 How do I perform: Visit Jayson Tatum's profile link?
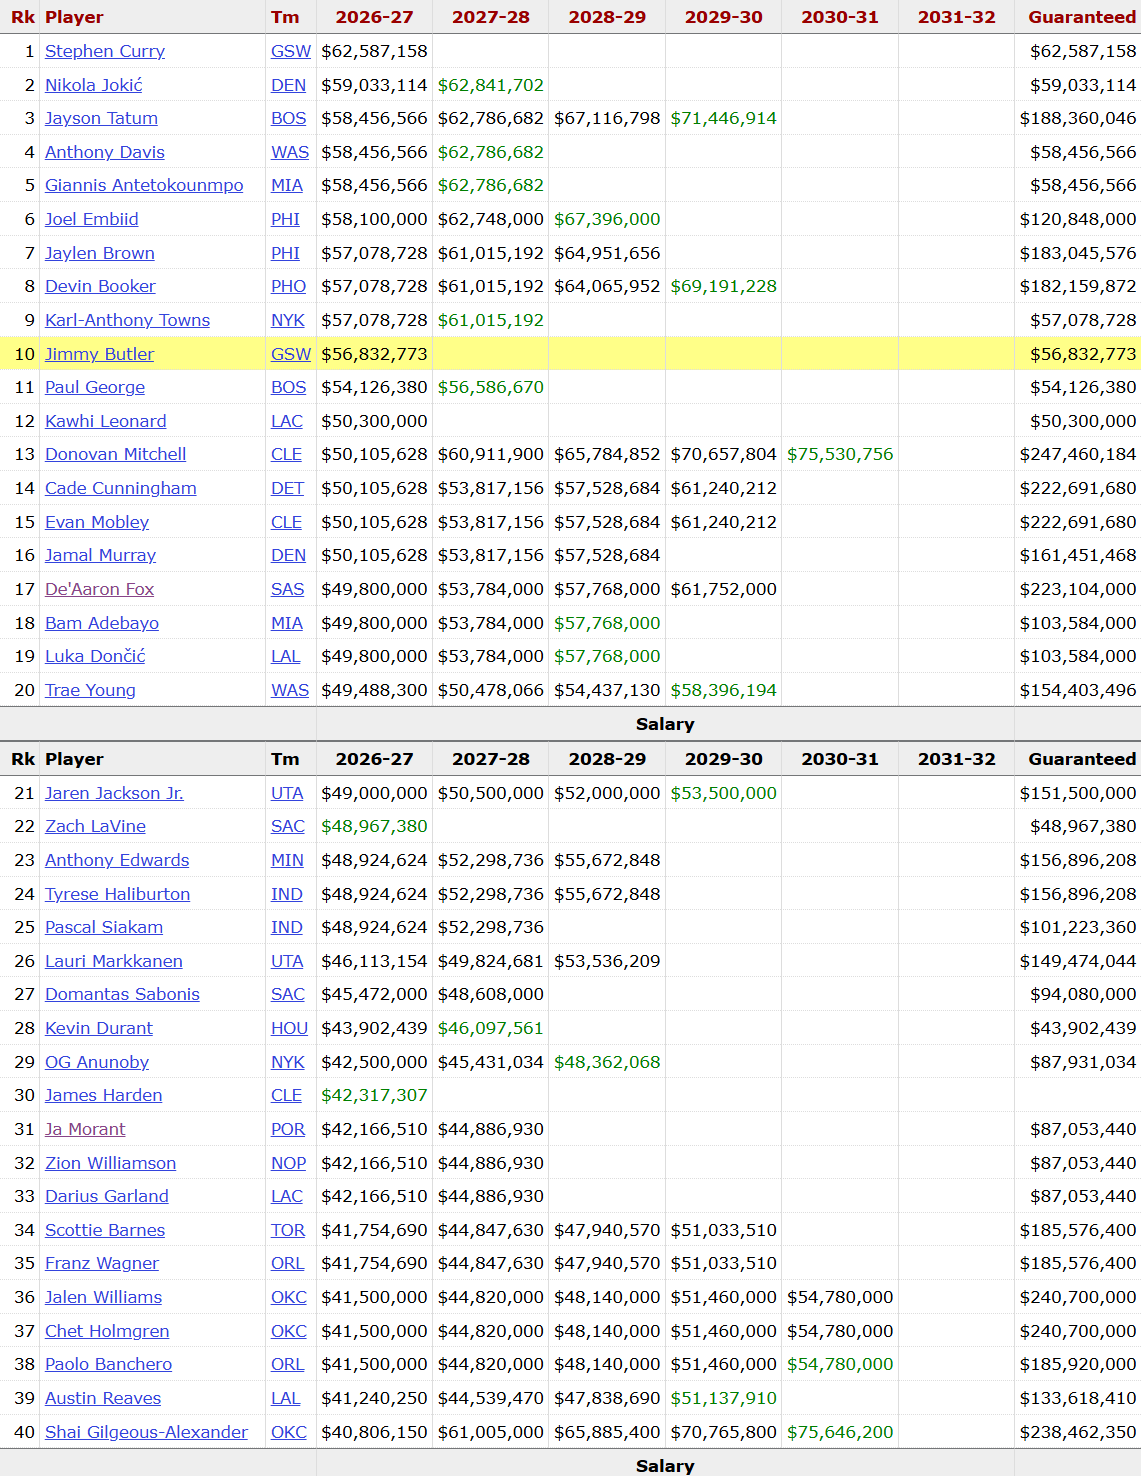point(101,118)
